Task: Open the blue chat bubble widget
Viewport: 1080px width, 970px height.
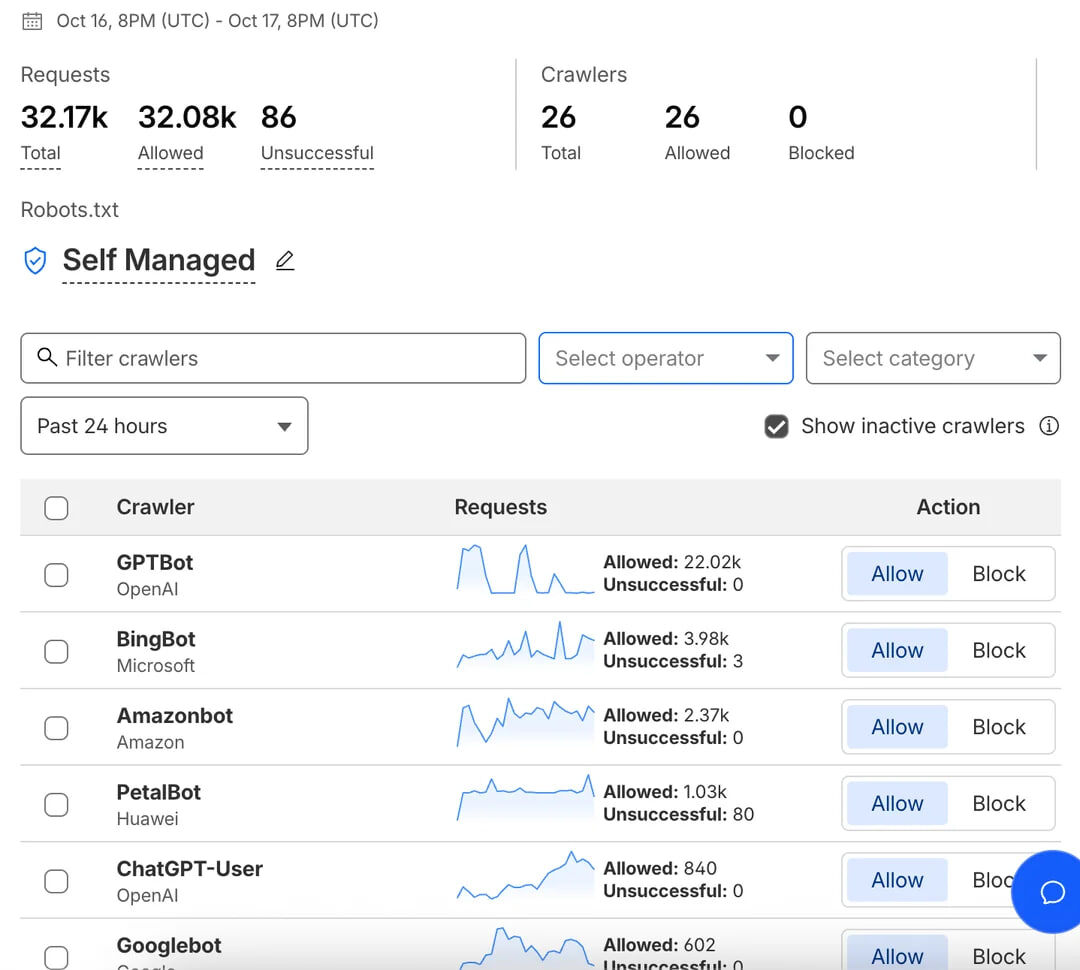Action: pyautogui.click(x=1051, y=891)
